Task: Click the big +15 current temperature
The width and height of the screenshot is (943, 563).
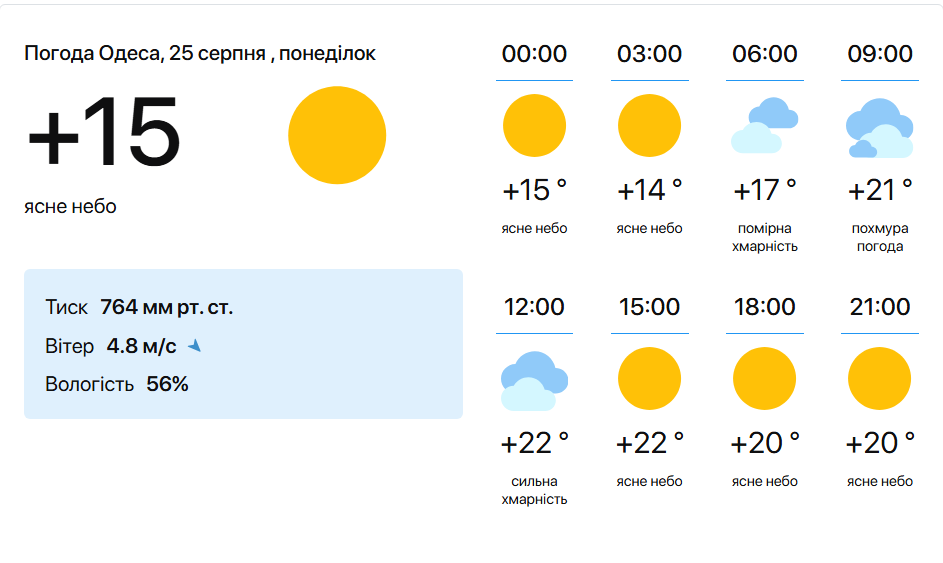Action: (x=104, y=134)
